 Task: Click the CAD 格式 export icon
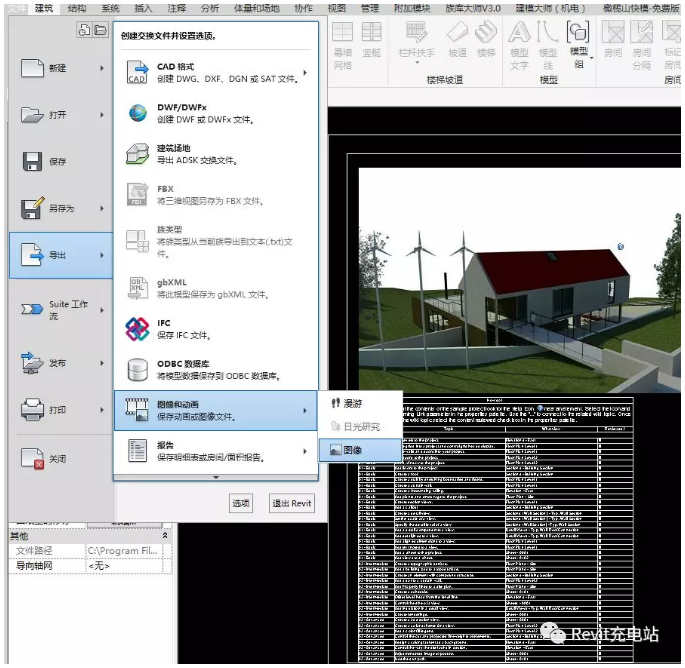(x=137, y=73)
